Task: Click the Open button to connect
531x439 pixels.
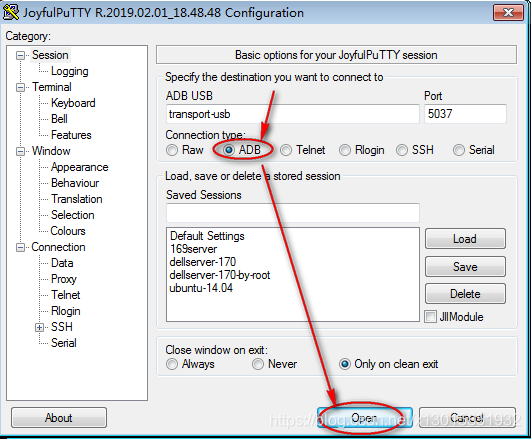Action: pyautogui.click(x=365, y=418)
